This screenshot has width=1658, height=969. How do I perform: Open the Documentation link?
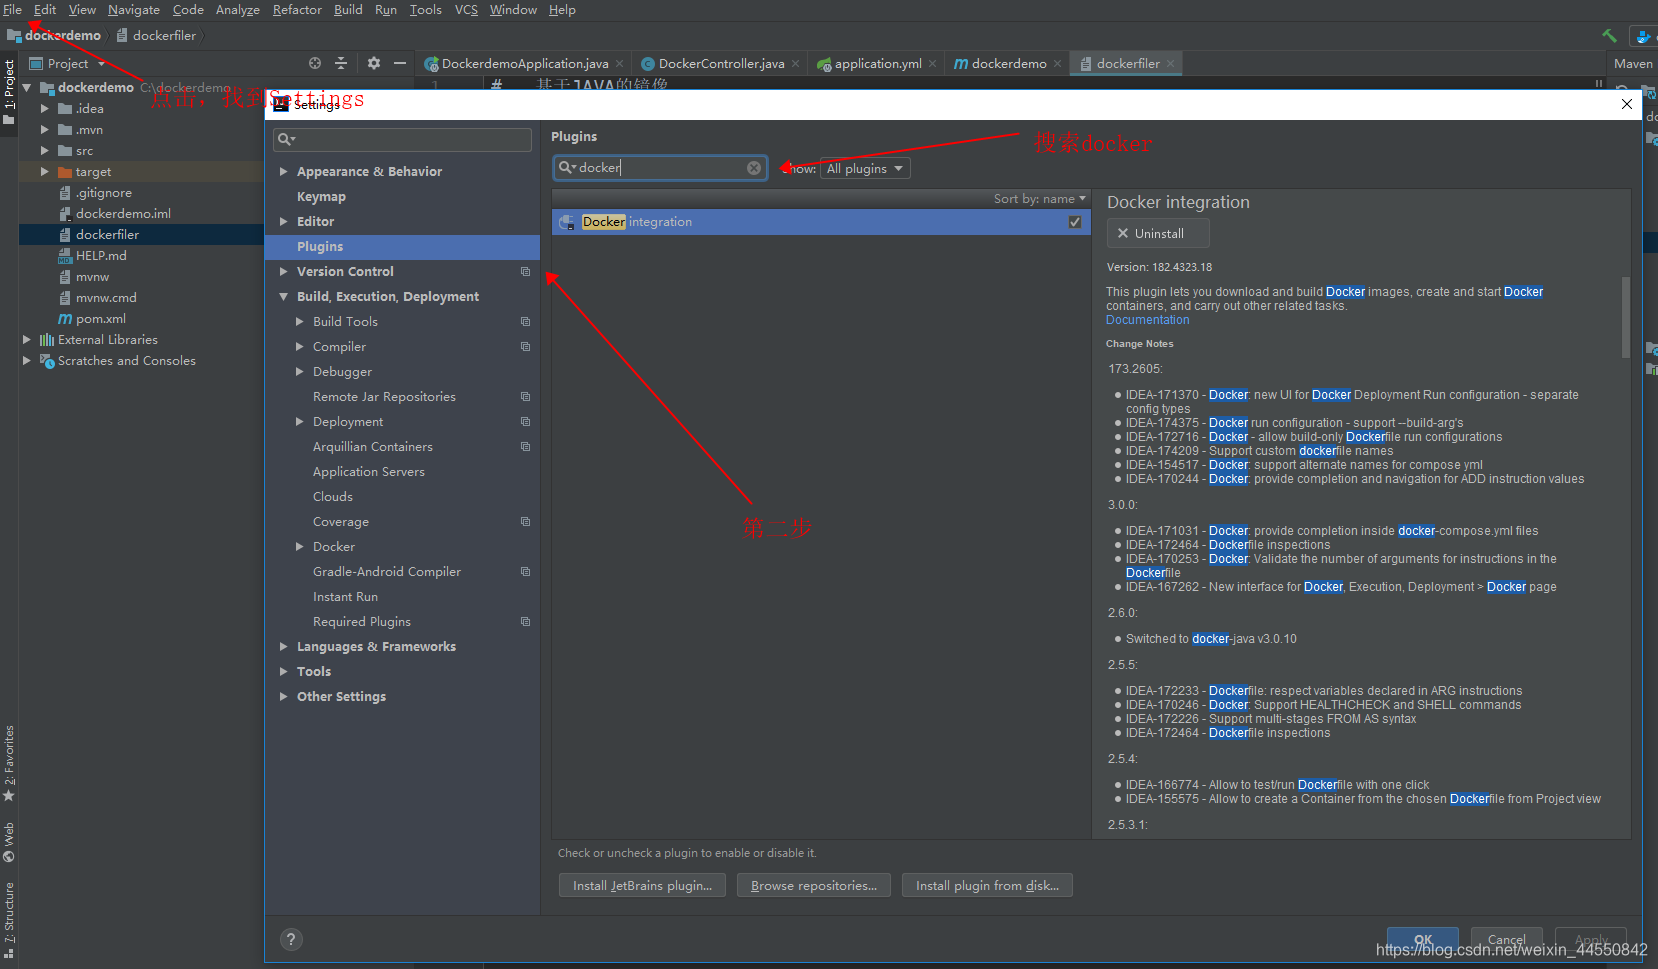pyautogui.click(x=1147, y=320)
